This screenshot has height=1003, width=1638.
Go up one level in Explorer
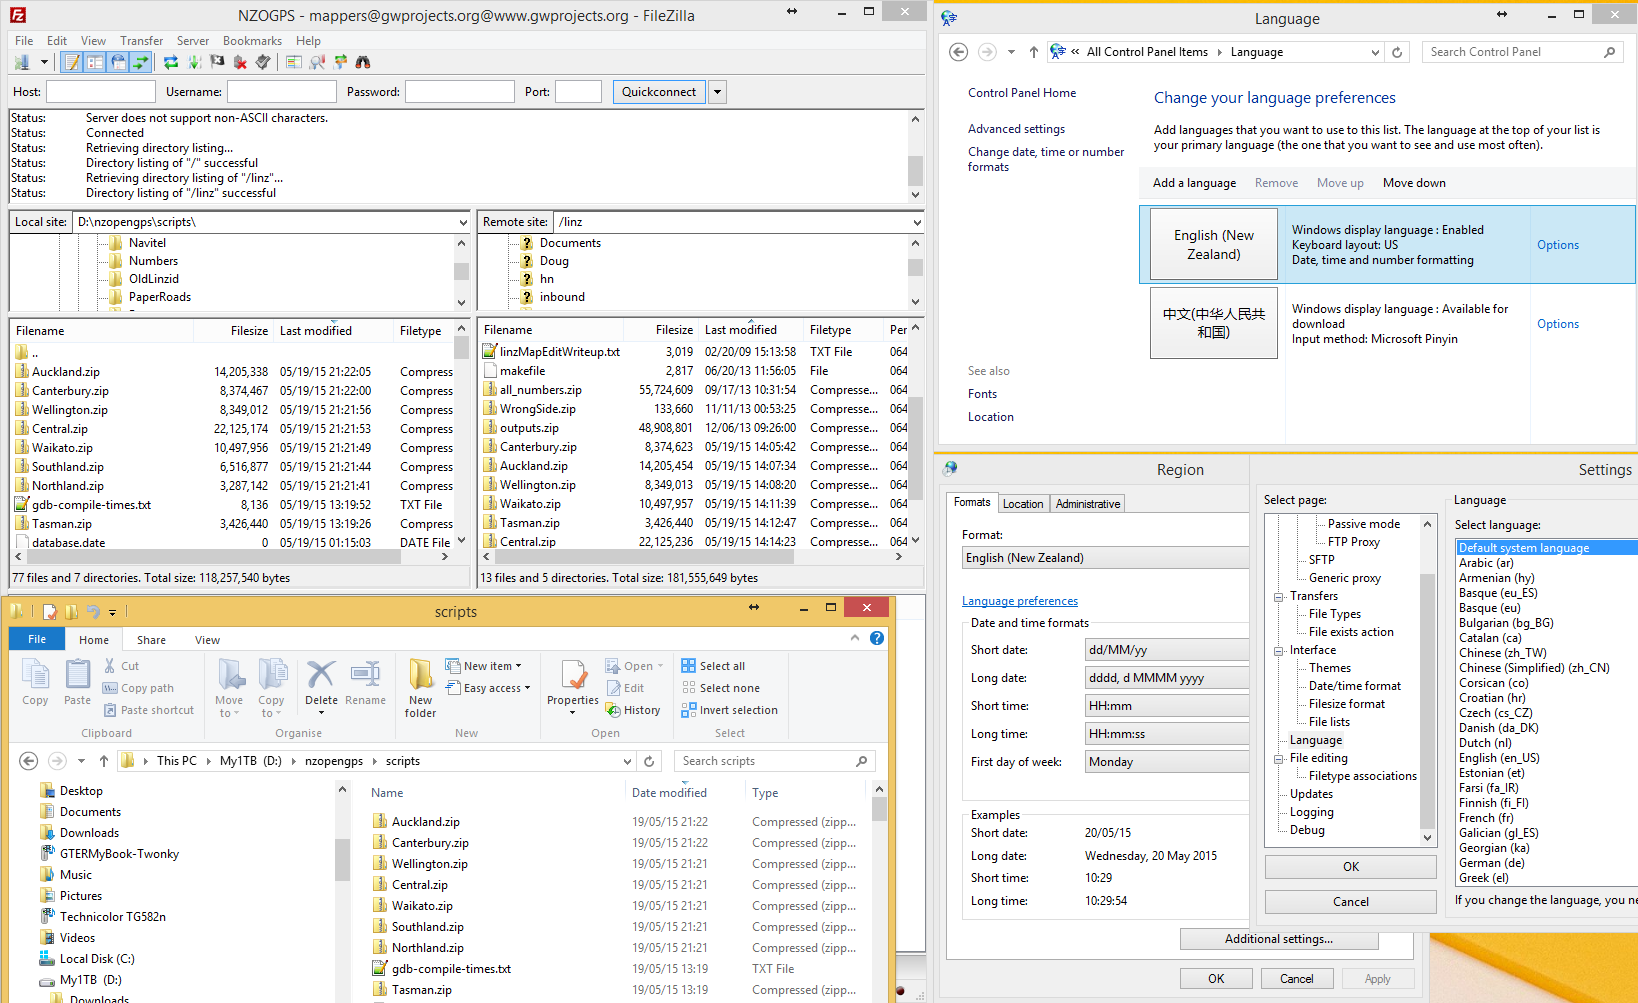[103, 761]
